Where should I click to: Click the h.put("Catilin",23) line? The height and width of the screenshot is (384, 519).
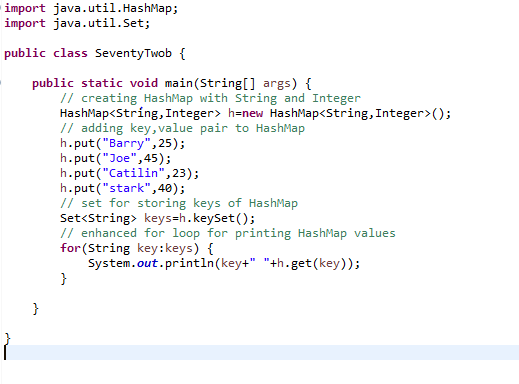129,173
